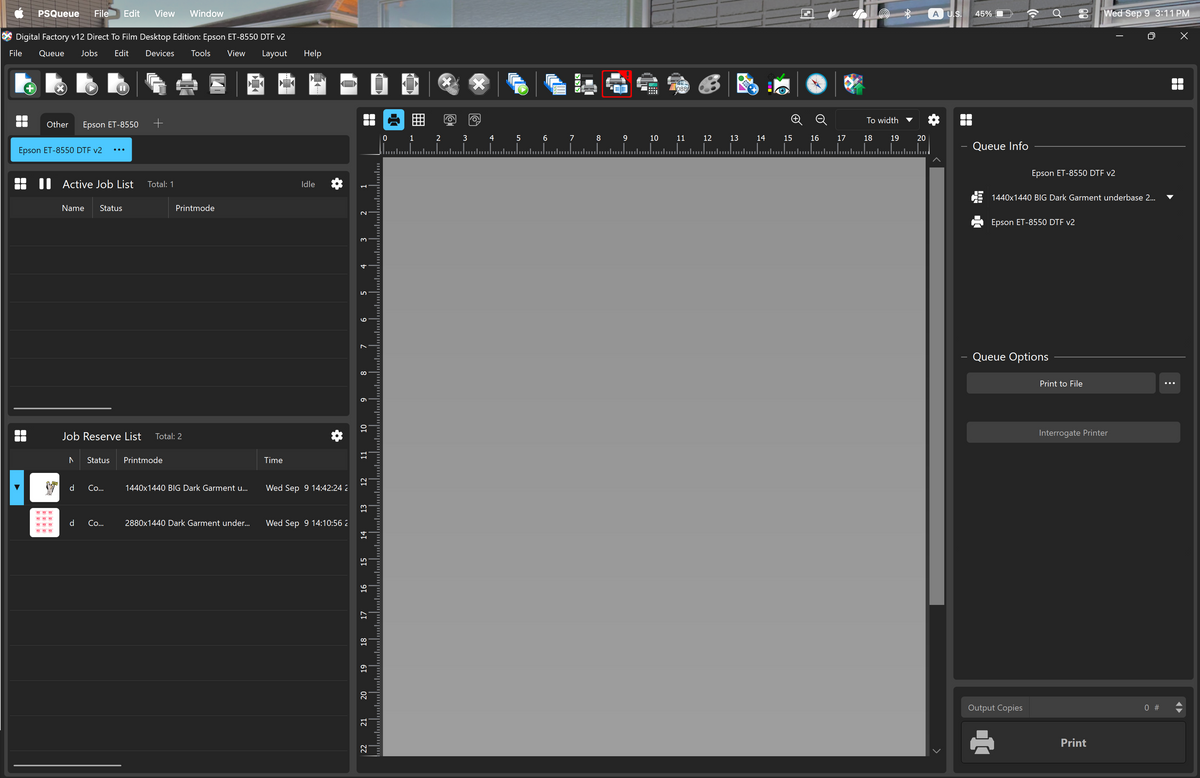Screen dimensions: 1200x778
Task: Open the 1440x1440 BIG Dark Garment printmode dropdown
Action: (1170, 198)
